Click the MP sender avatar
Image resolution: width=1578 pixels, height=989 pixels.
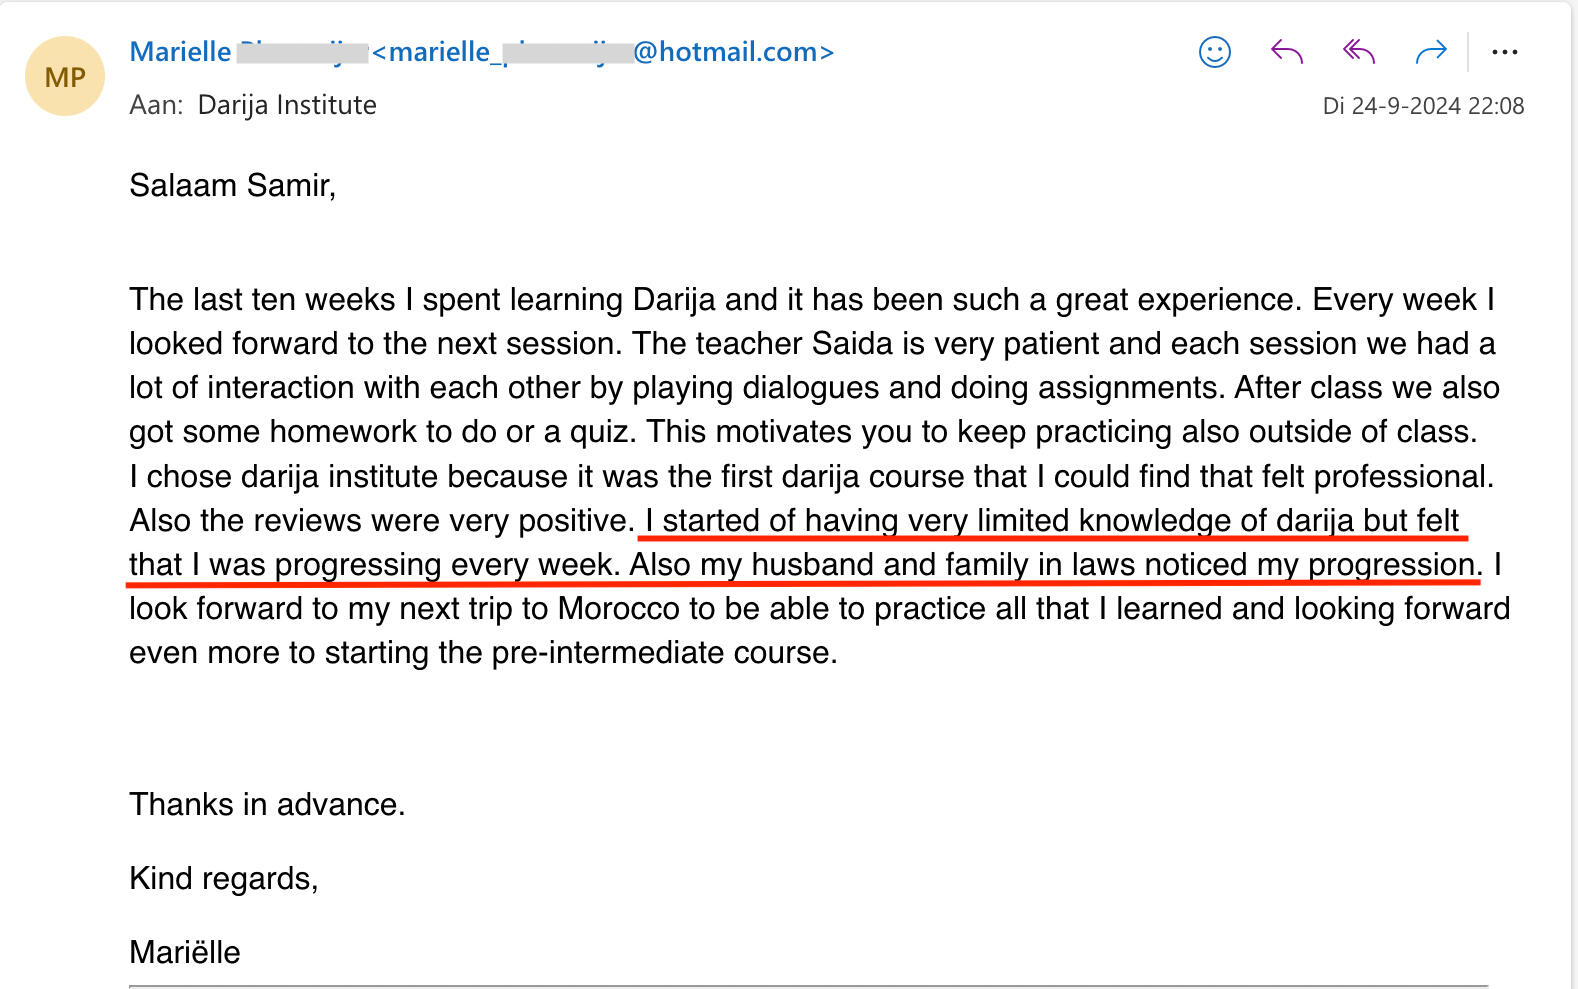[65, 77]
